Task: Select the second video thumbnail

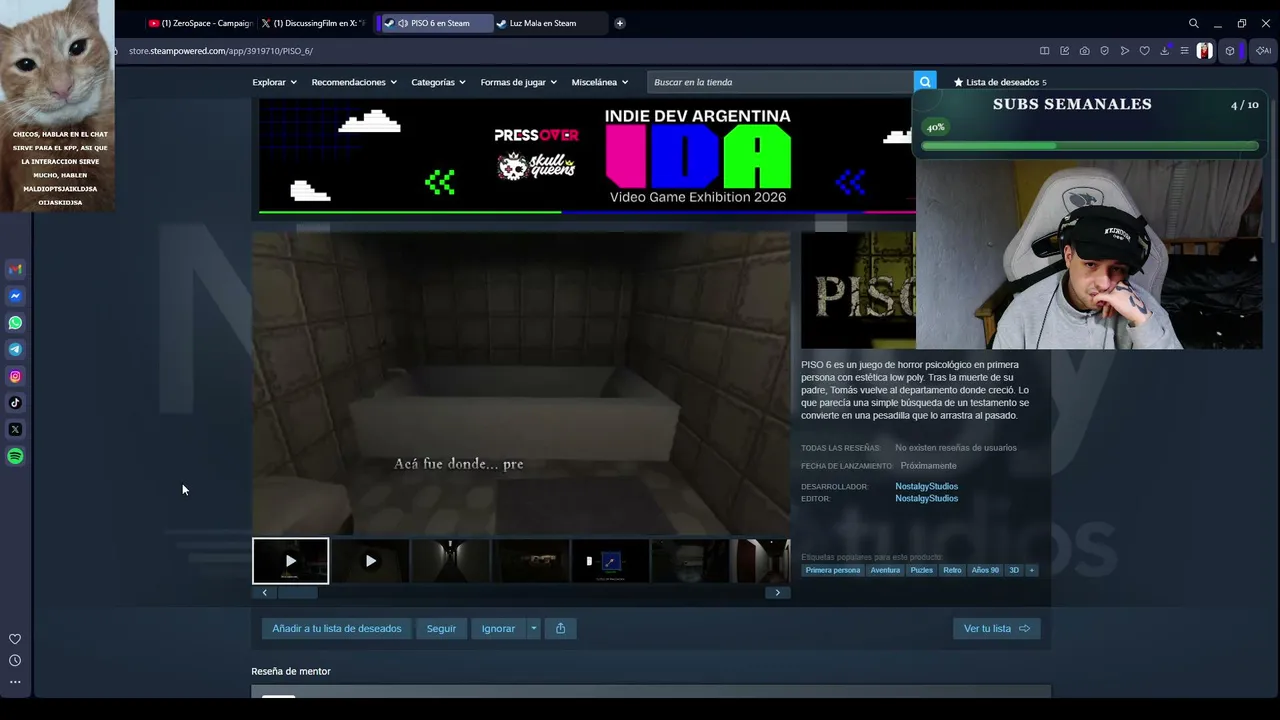Action: 370,561
